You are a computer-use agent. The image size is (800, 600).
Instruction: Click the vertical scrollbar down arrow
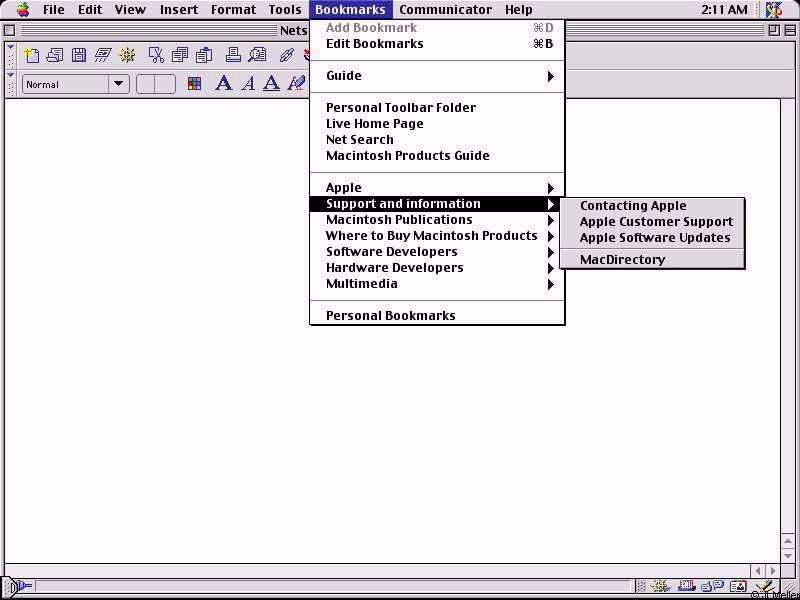(x=789, y=555)
